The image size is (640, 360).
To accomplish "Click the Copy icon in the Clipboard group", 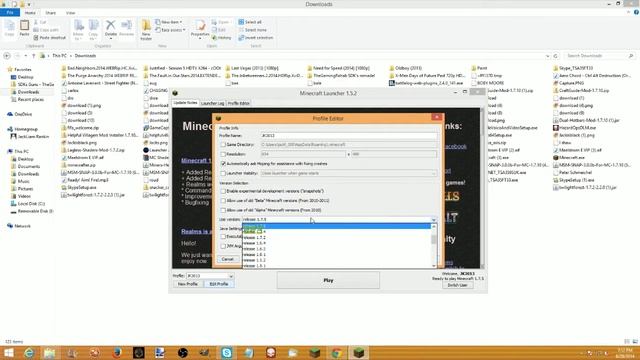I will [x=9, y=27].
